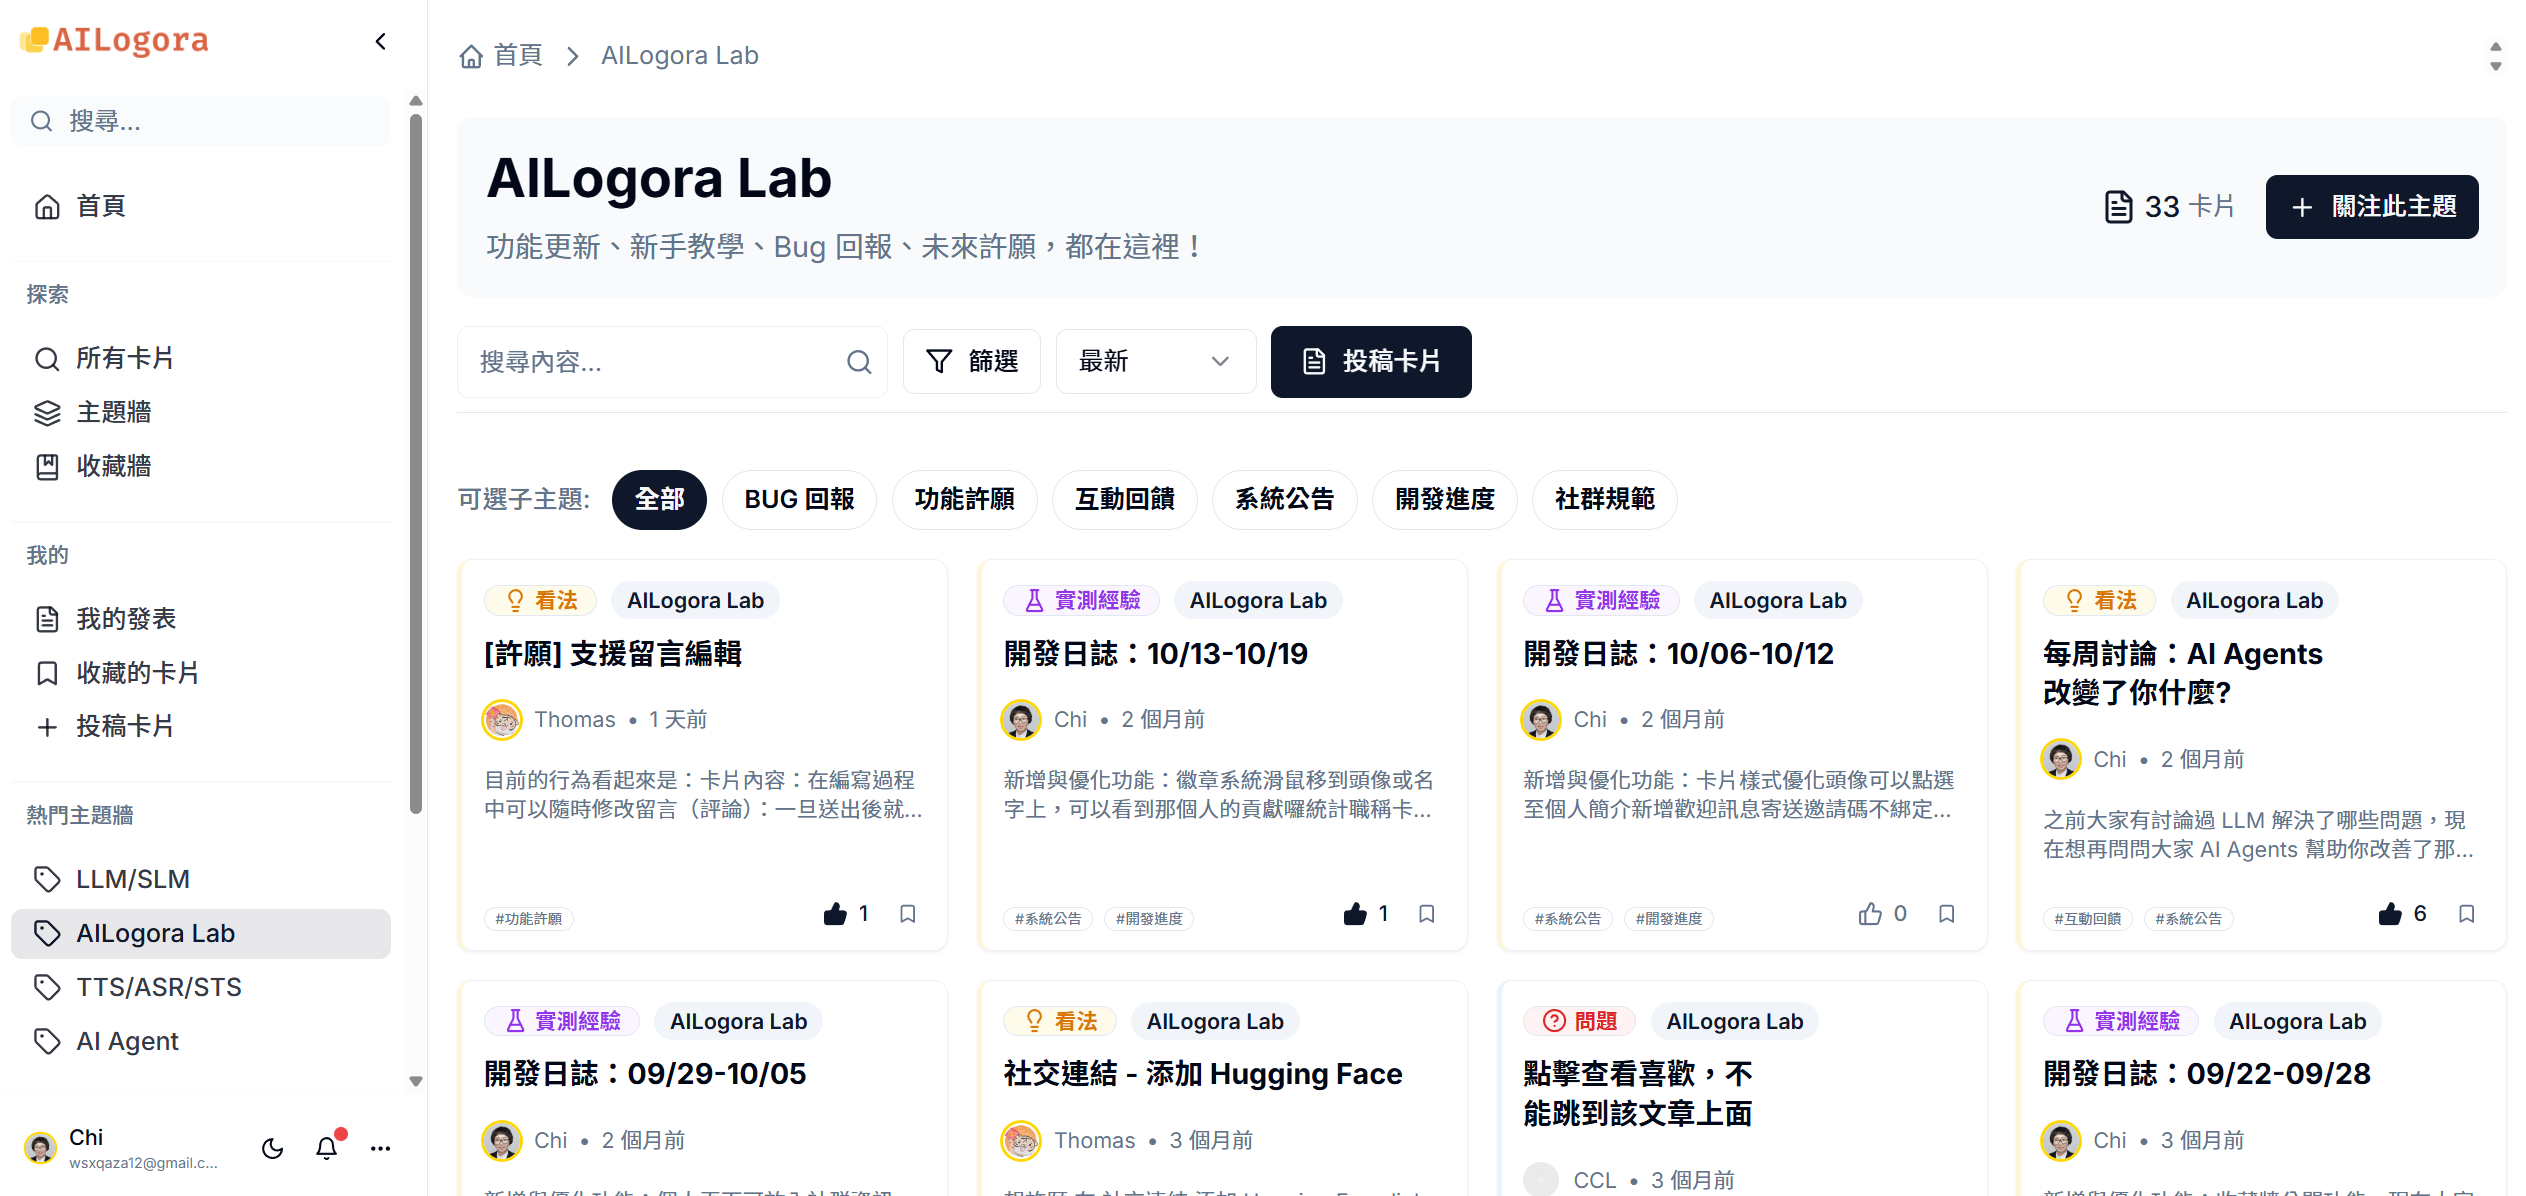The image size is (2526, 1196).
Task: Click Thomas's avatar on 支援留言編輯 card
Action: click(502, 720)
